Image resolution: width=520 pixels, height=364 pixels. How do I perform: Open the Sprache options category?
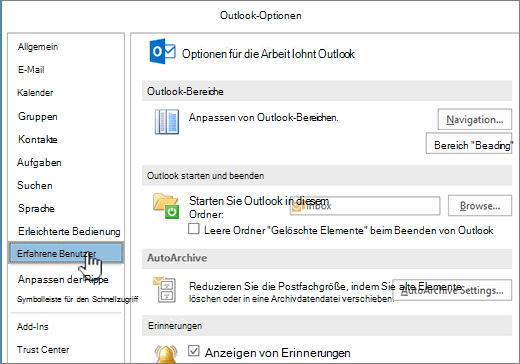point(36,208)
